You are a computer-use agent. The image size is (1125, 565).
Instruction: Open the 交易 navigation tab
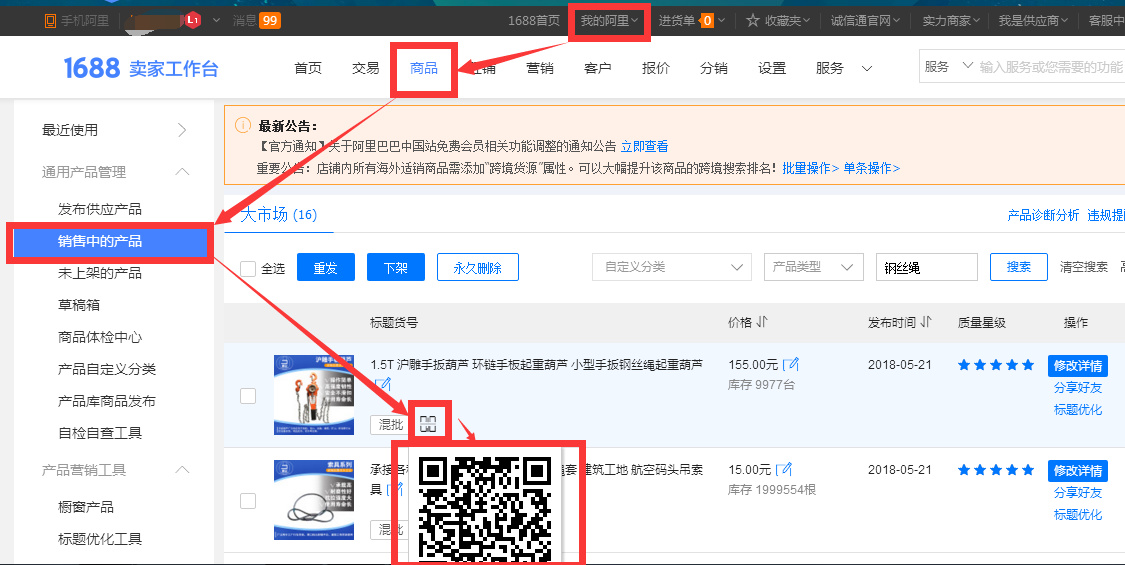coord(365,68)
